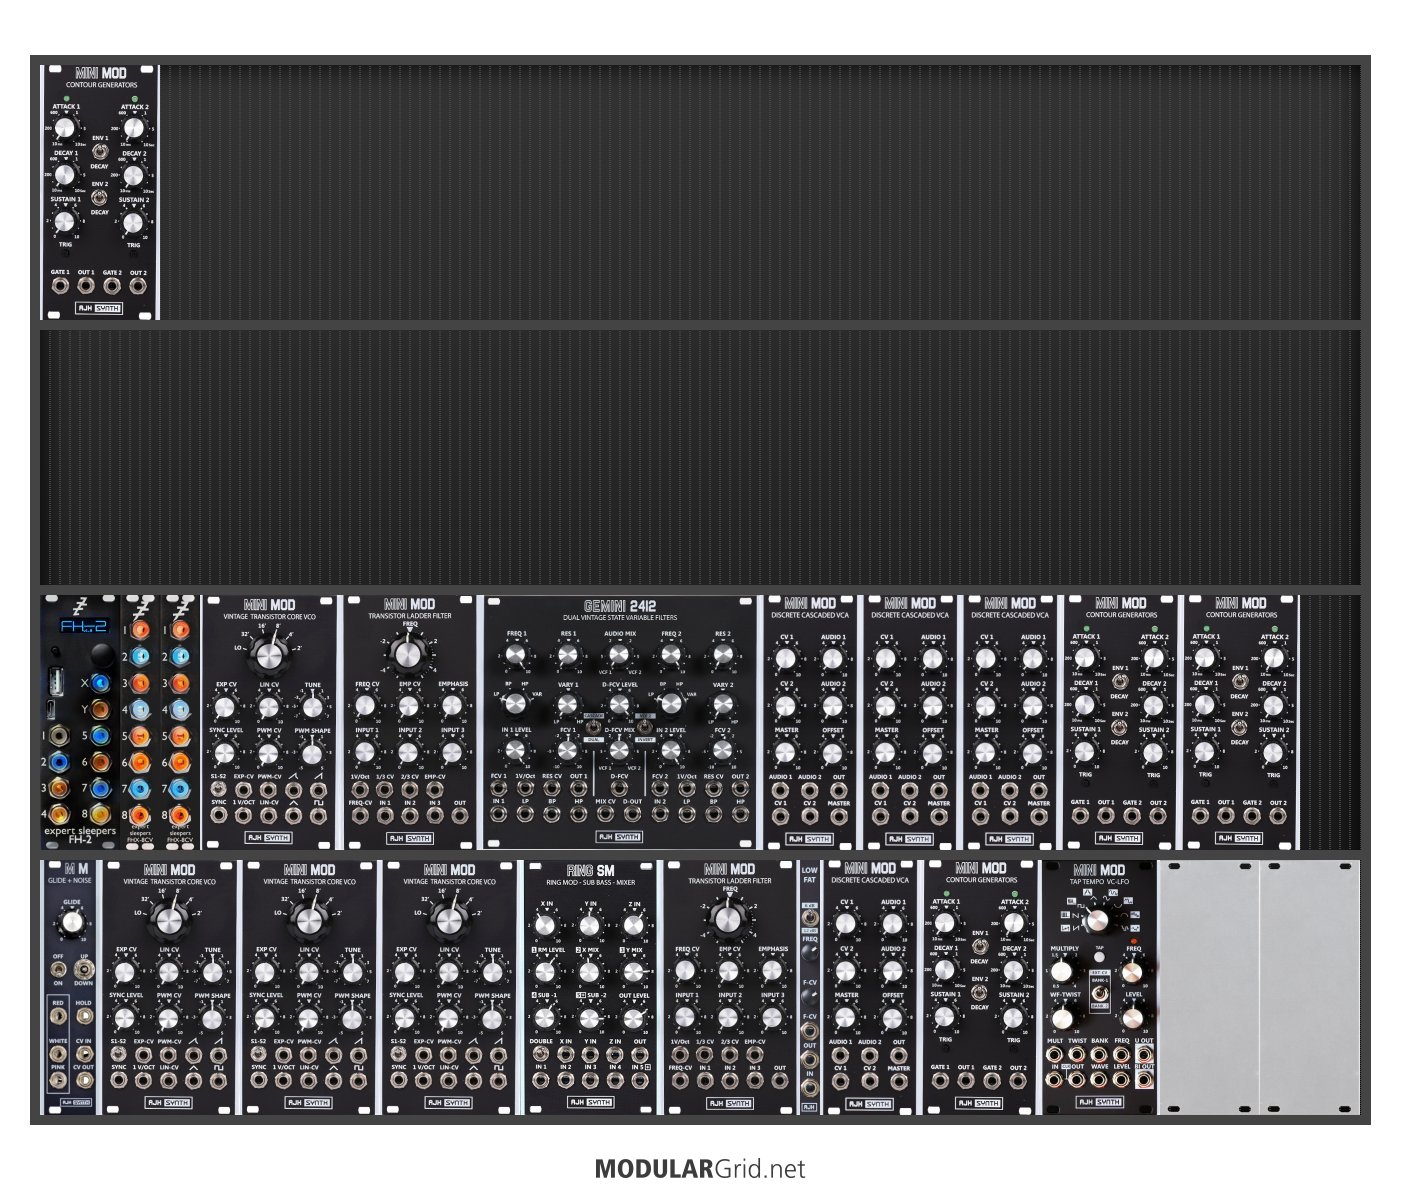This screenshot has width=1401, height=1190.
Task: Click jack 8 on the FH-2 module
Action: 100,814
